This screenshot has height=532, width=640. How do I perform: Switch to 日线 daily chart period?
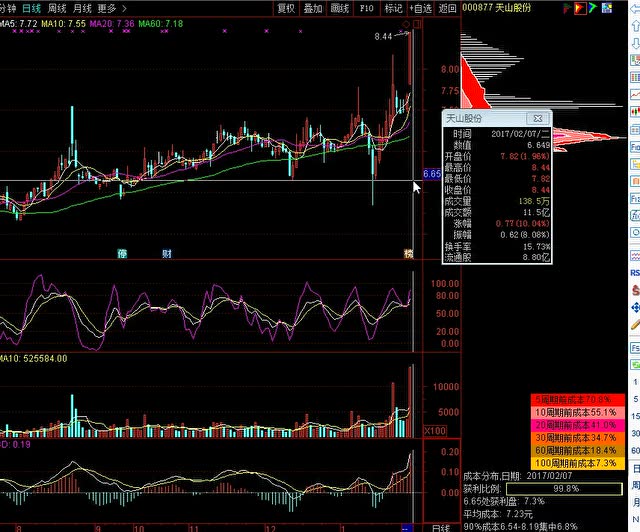(32, 8)
